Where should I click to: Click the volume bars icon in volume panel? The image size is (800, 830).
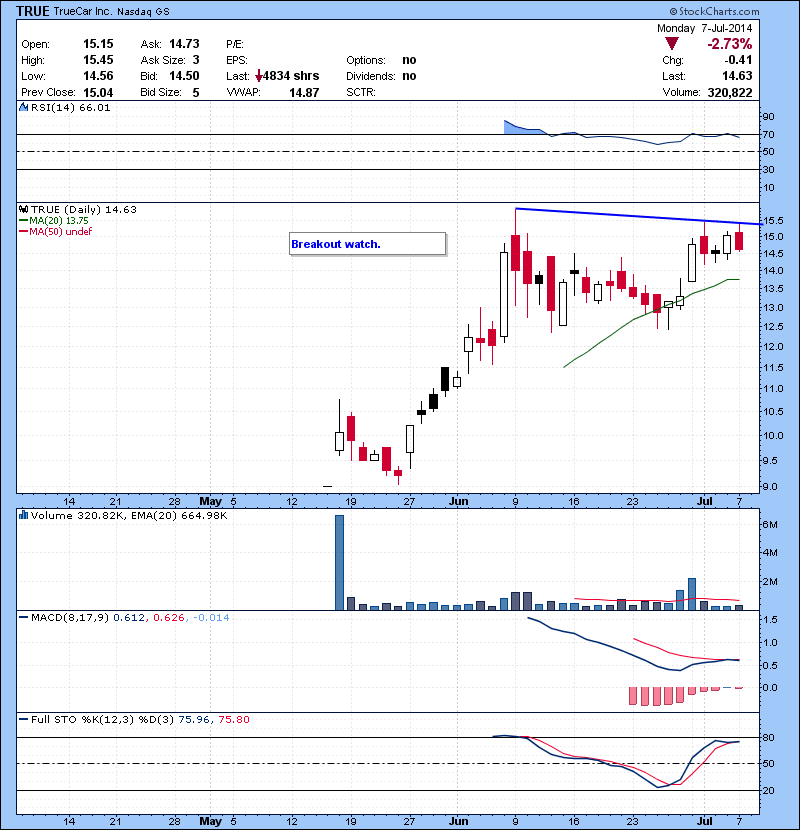23,515
